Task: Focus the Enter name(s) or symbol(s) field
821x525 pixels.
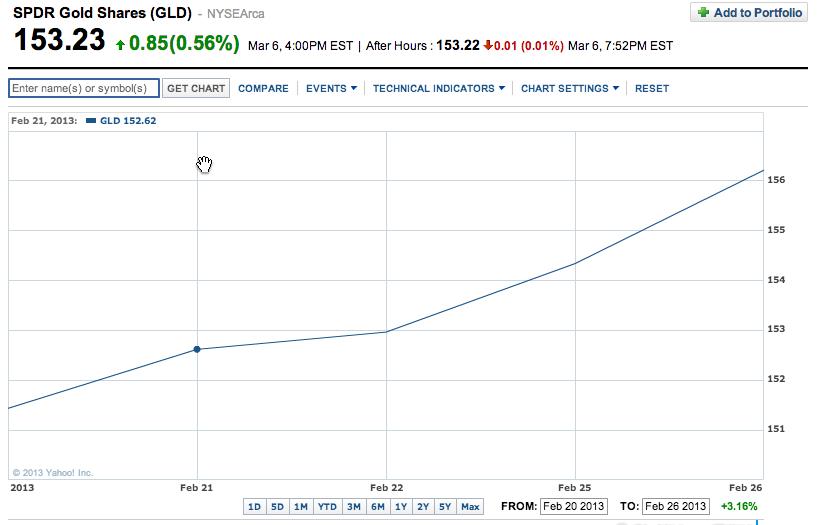Action: [84, 88]
